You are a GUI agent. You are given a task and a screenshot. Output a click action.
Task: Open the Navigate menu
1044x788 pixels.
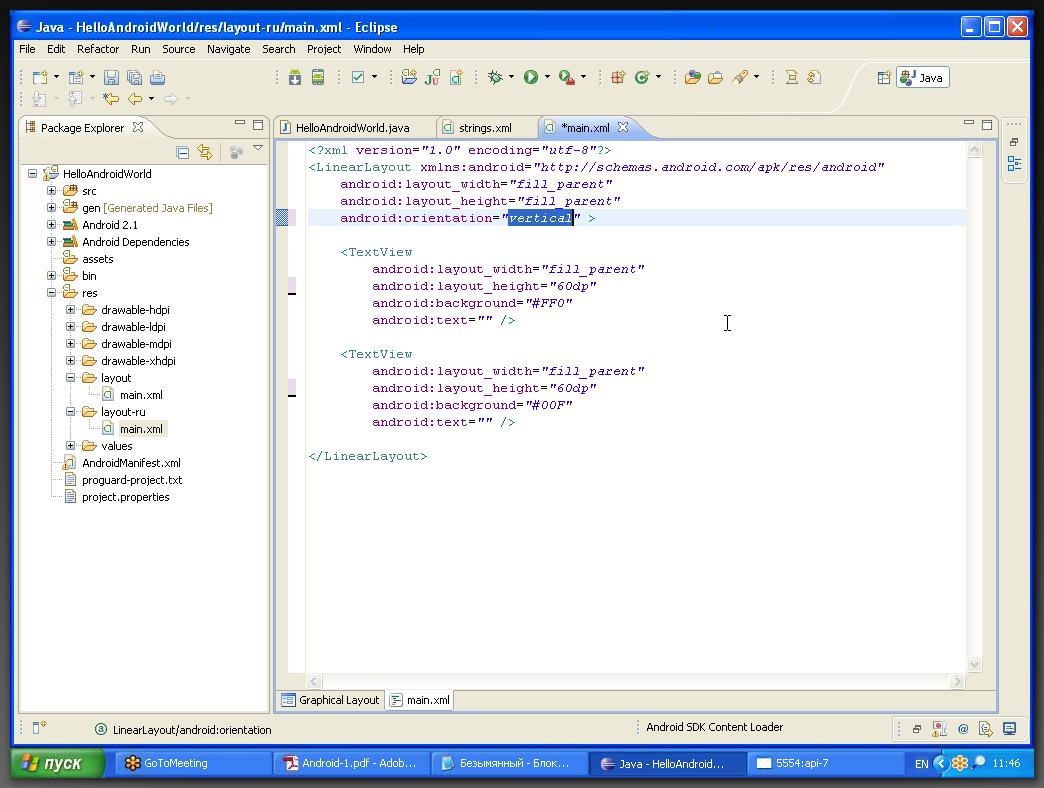[x=228, y=49]
